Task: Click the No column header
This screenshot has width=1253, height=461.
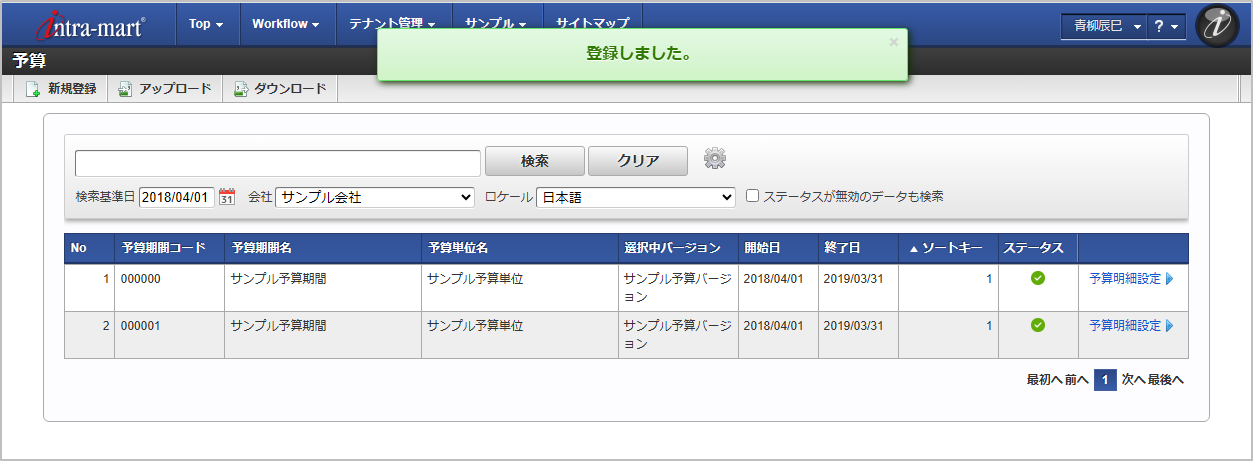Action: click(x=90, y=248)
